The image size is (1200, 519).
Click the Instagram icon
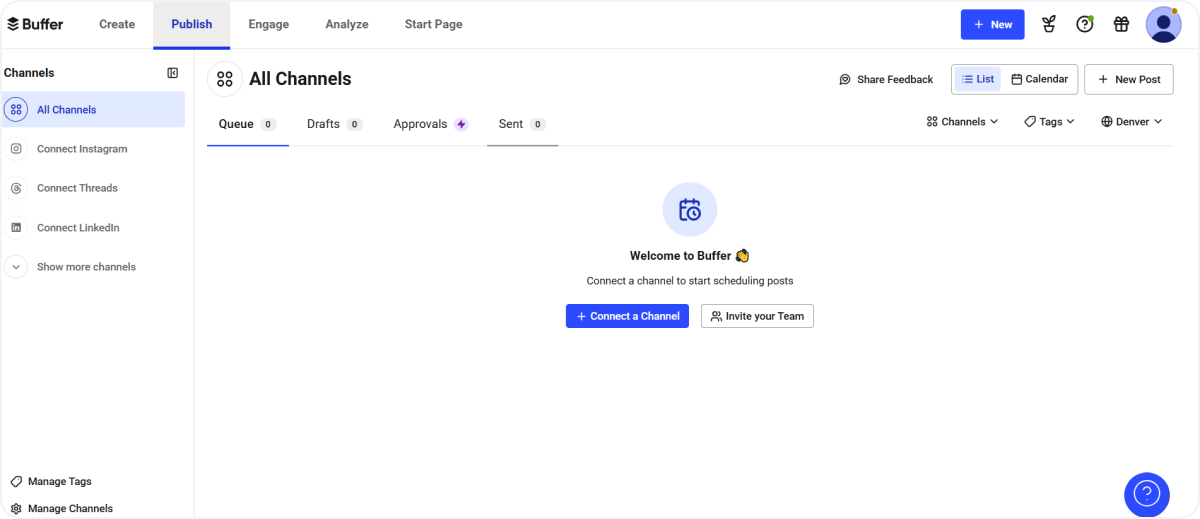(x=16, y=149)
